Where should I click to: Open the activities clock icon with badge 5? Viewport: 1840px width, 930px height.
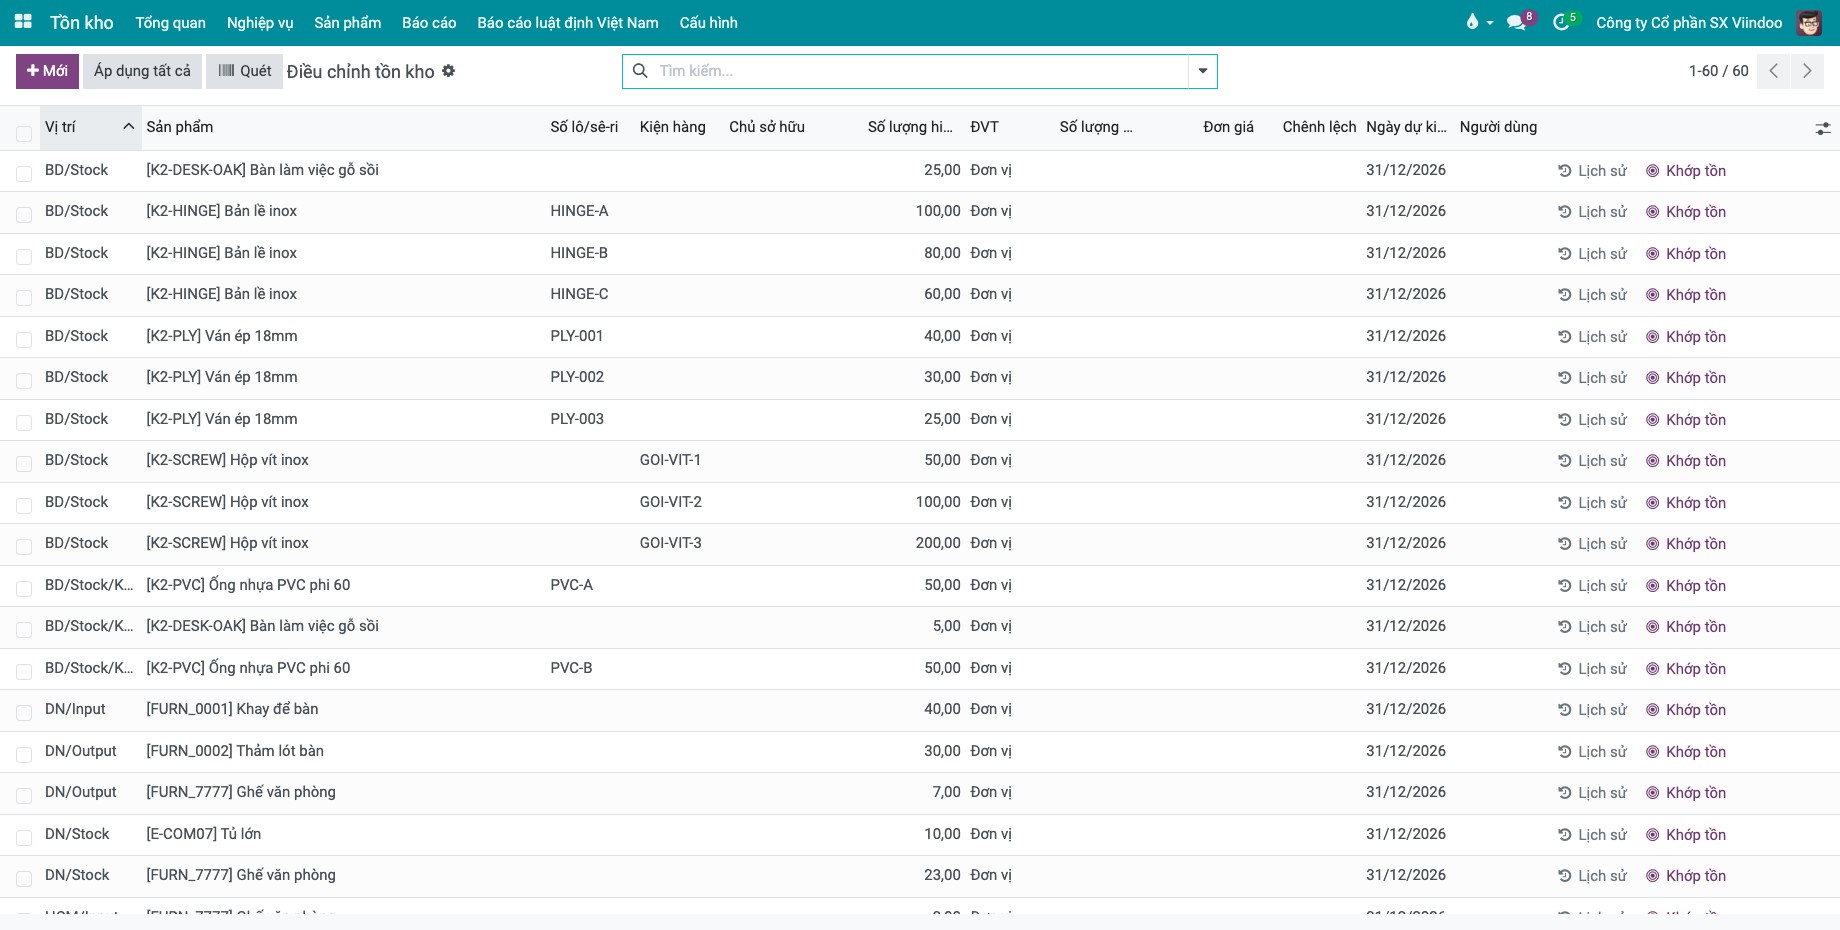point(1562,22)
